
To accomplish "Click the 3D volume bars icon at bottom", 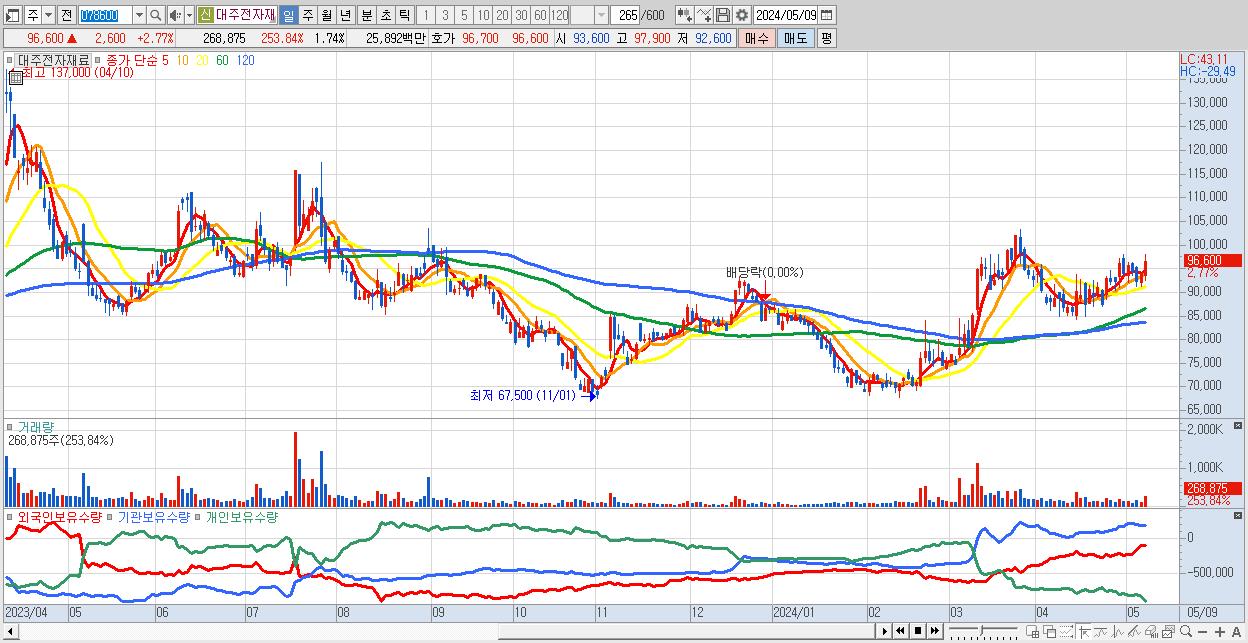I will point(1152,631).
